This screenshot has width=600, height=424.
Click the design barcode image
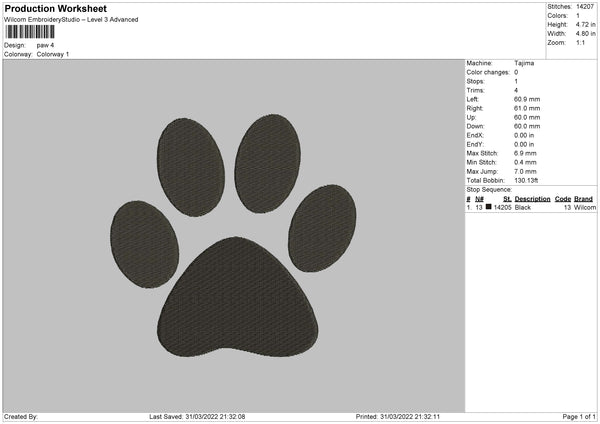click(29, 32)
